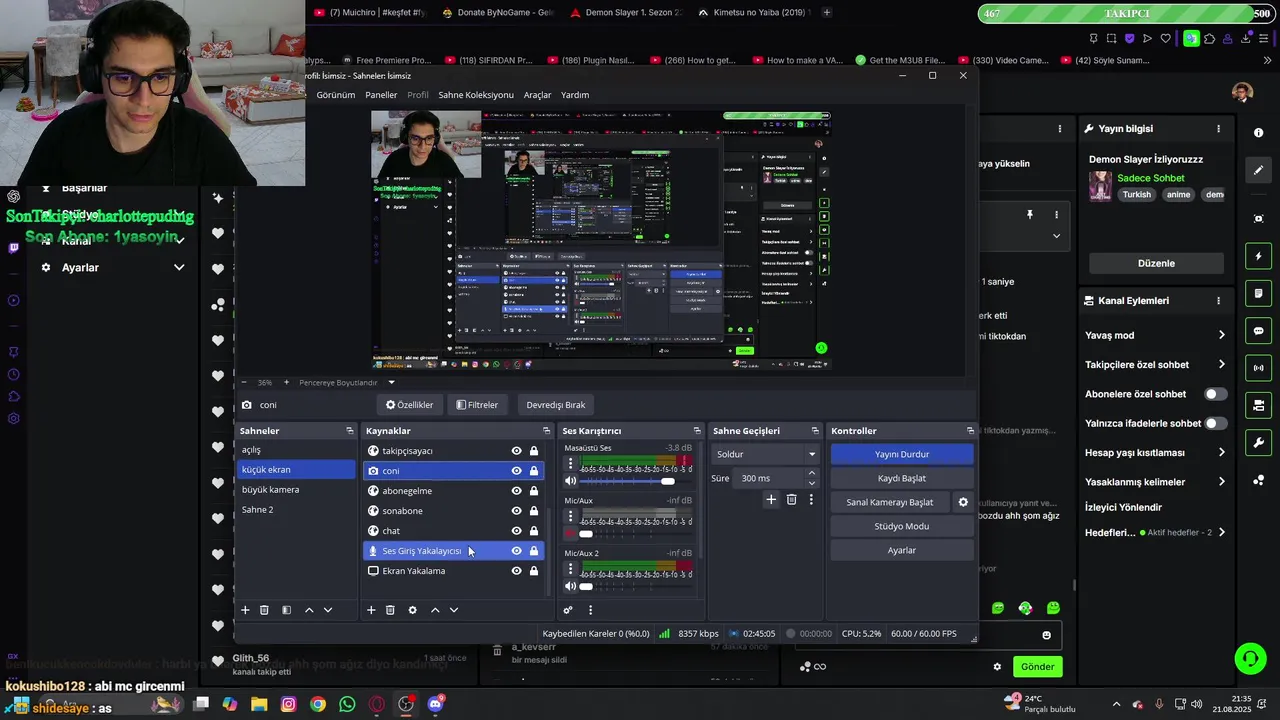1280x720 pixels.
Task: Remove scene transition with trash icon
Action: [791, 499]
